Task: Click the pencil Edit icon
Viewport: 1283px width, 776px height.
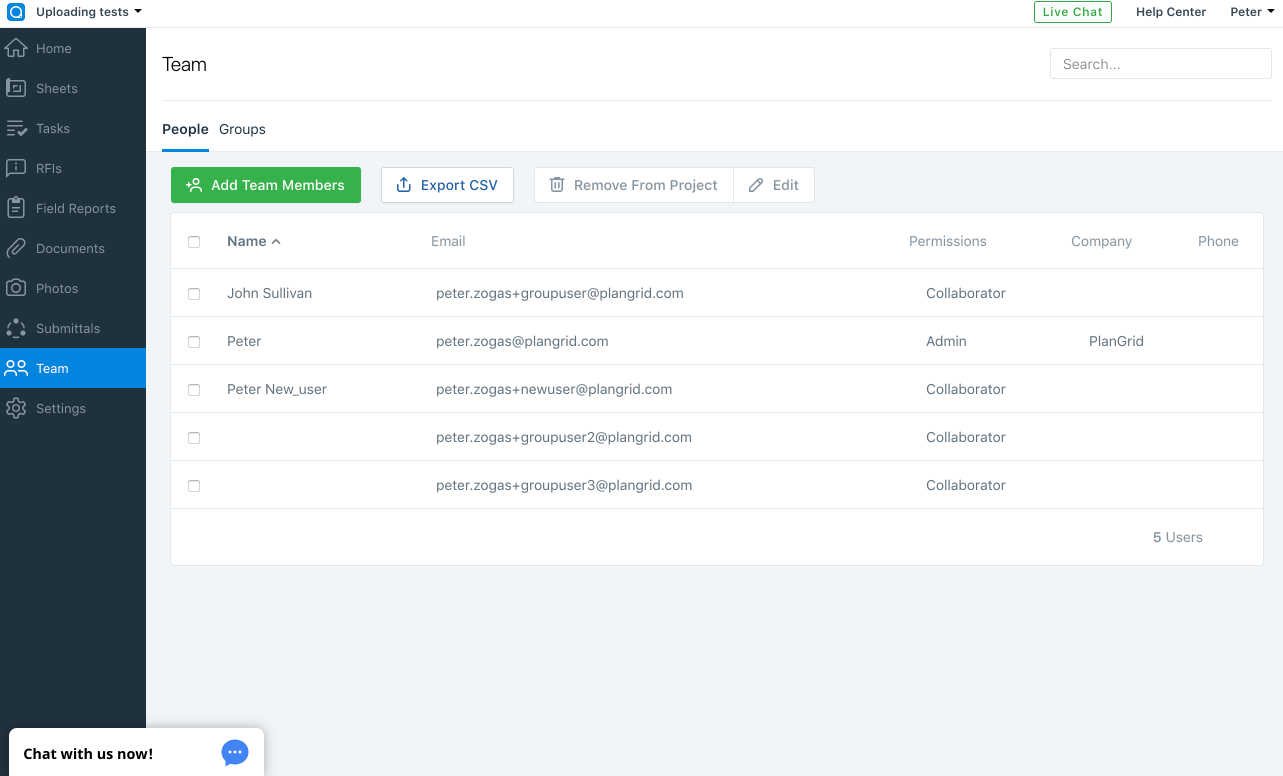Action: point(756,185)
